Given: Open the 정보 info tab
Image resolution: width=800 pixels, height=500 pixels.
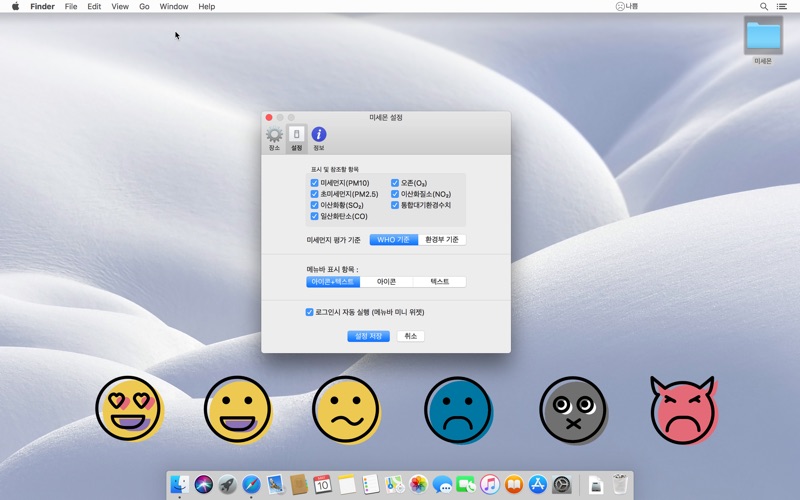Looking at the screenshot, I should point(319,139).
